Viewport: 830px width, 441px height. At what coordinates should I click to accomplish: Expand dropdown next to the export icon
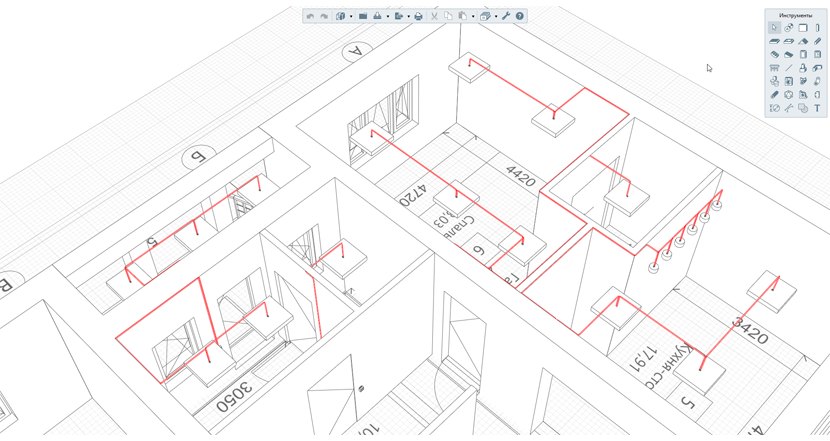[409, 16]
